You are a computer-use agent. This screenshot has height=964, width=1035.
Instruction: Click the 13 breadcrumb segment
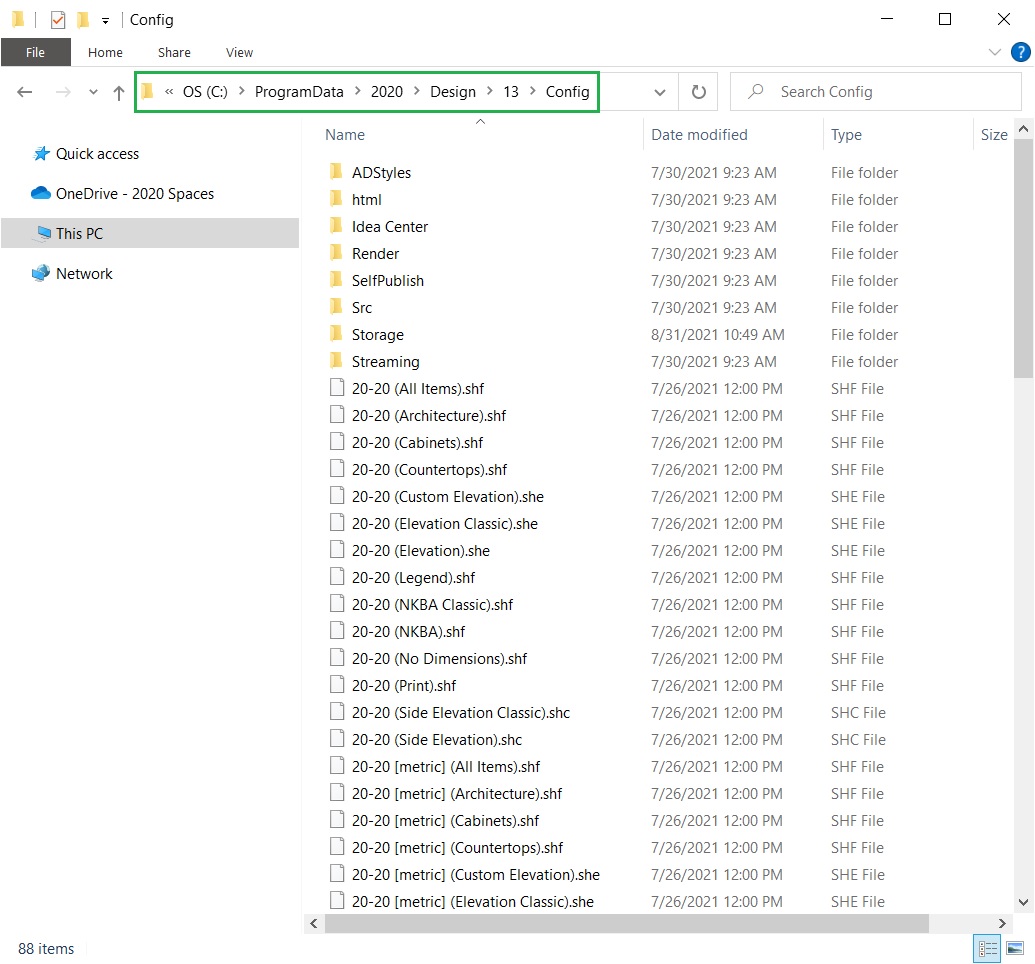tap(511, 92)
